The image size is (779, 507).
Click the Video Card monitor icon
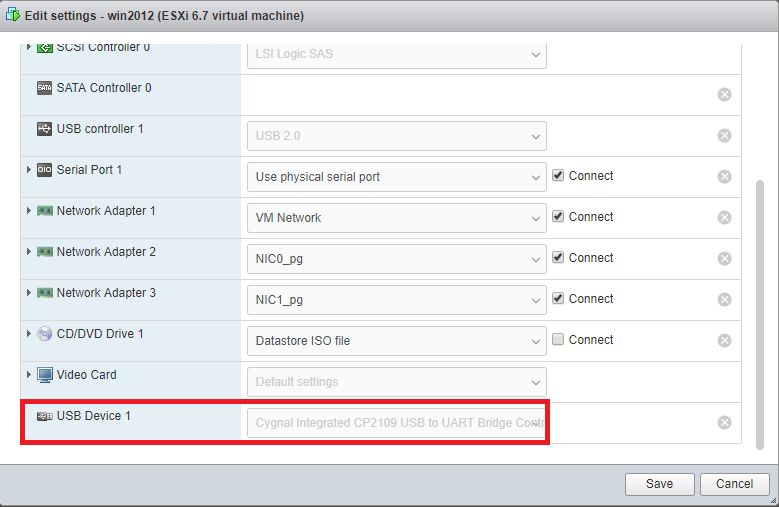point(45,375)
